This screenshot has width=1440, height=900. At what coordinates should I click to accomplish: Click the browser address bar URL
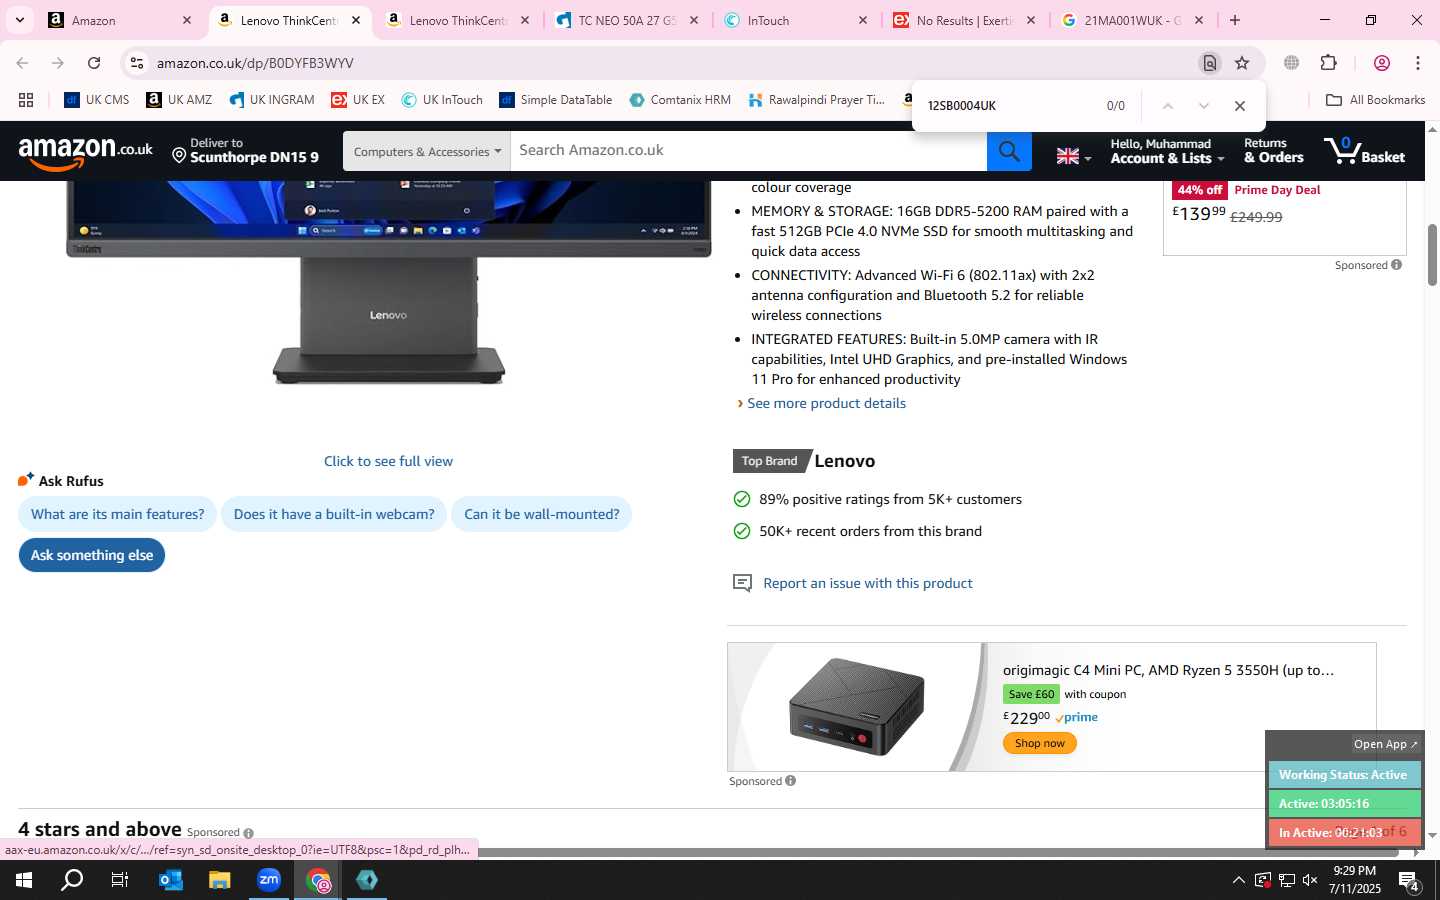255,63
